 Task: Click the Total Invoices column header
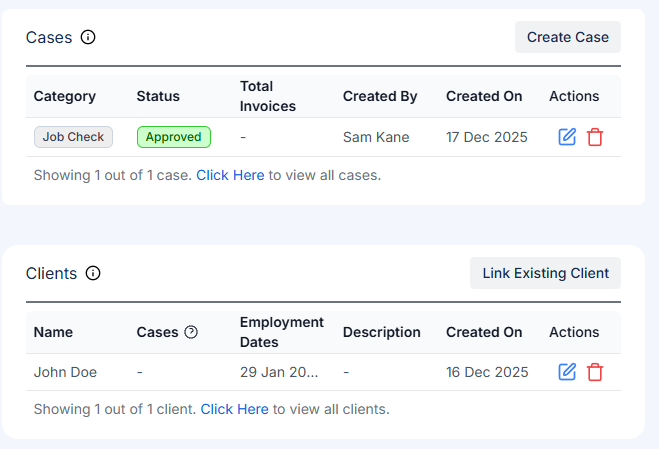(x=268, y=96)
